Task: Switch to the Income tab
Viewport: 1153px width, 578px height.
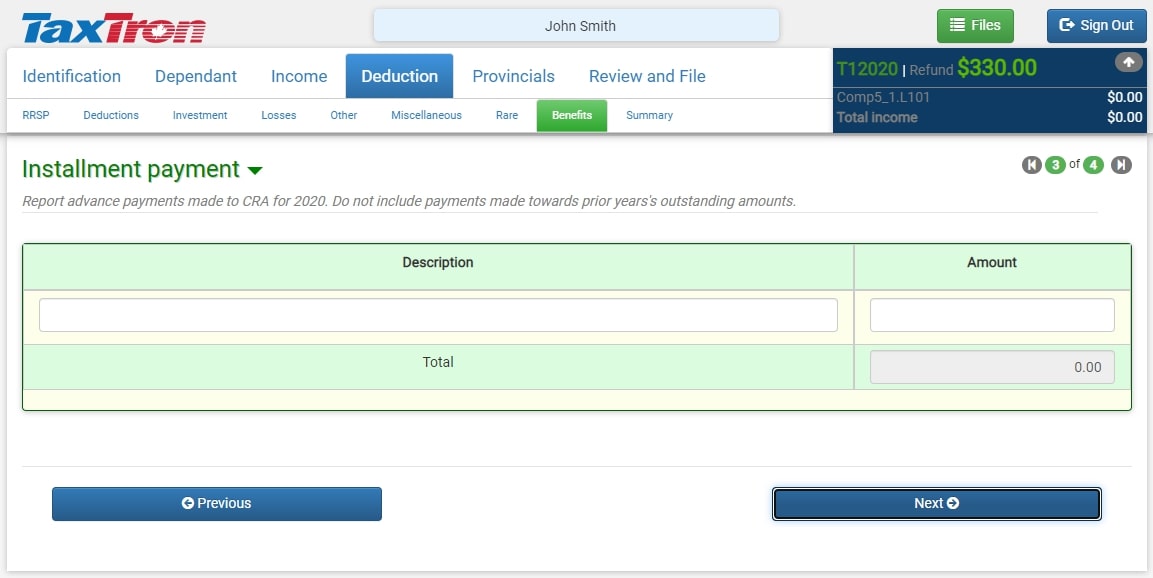Action: pyautogui.click(x=299, y=76)
